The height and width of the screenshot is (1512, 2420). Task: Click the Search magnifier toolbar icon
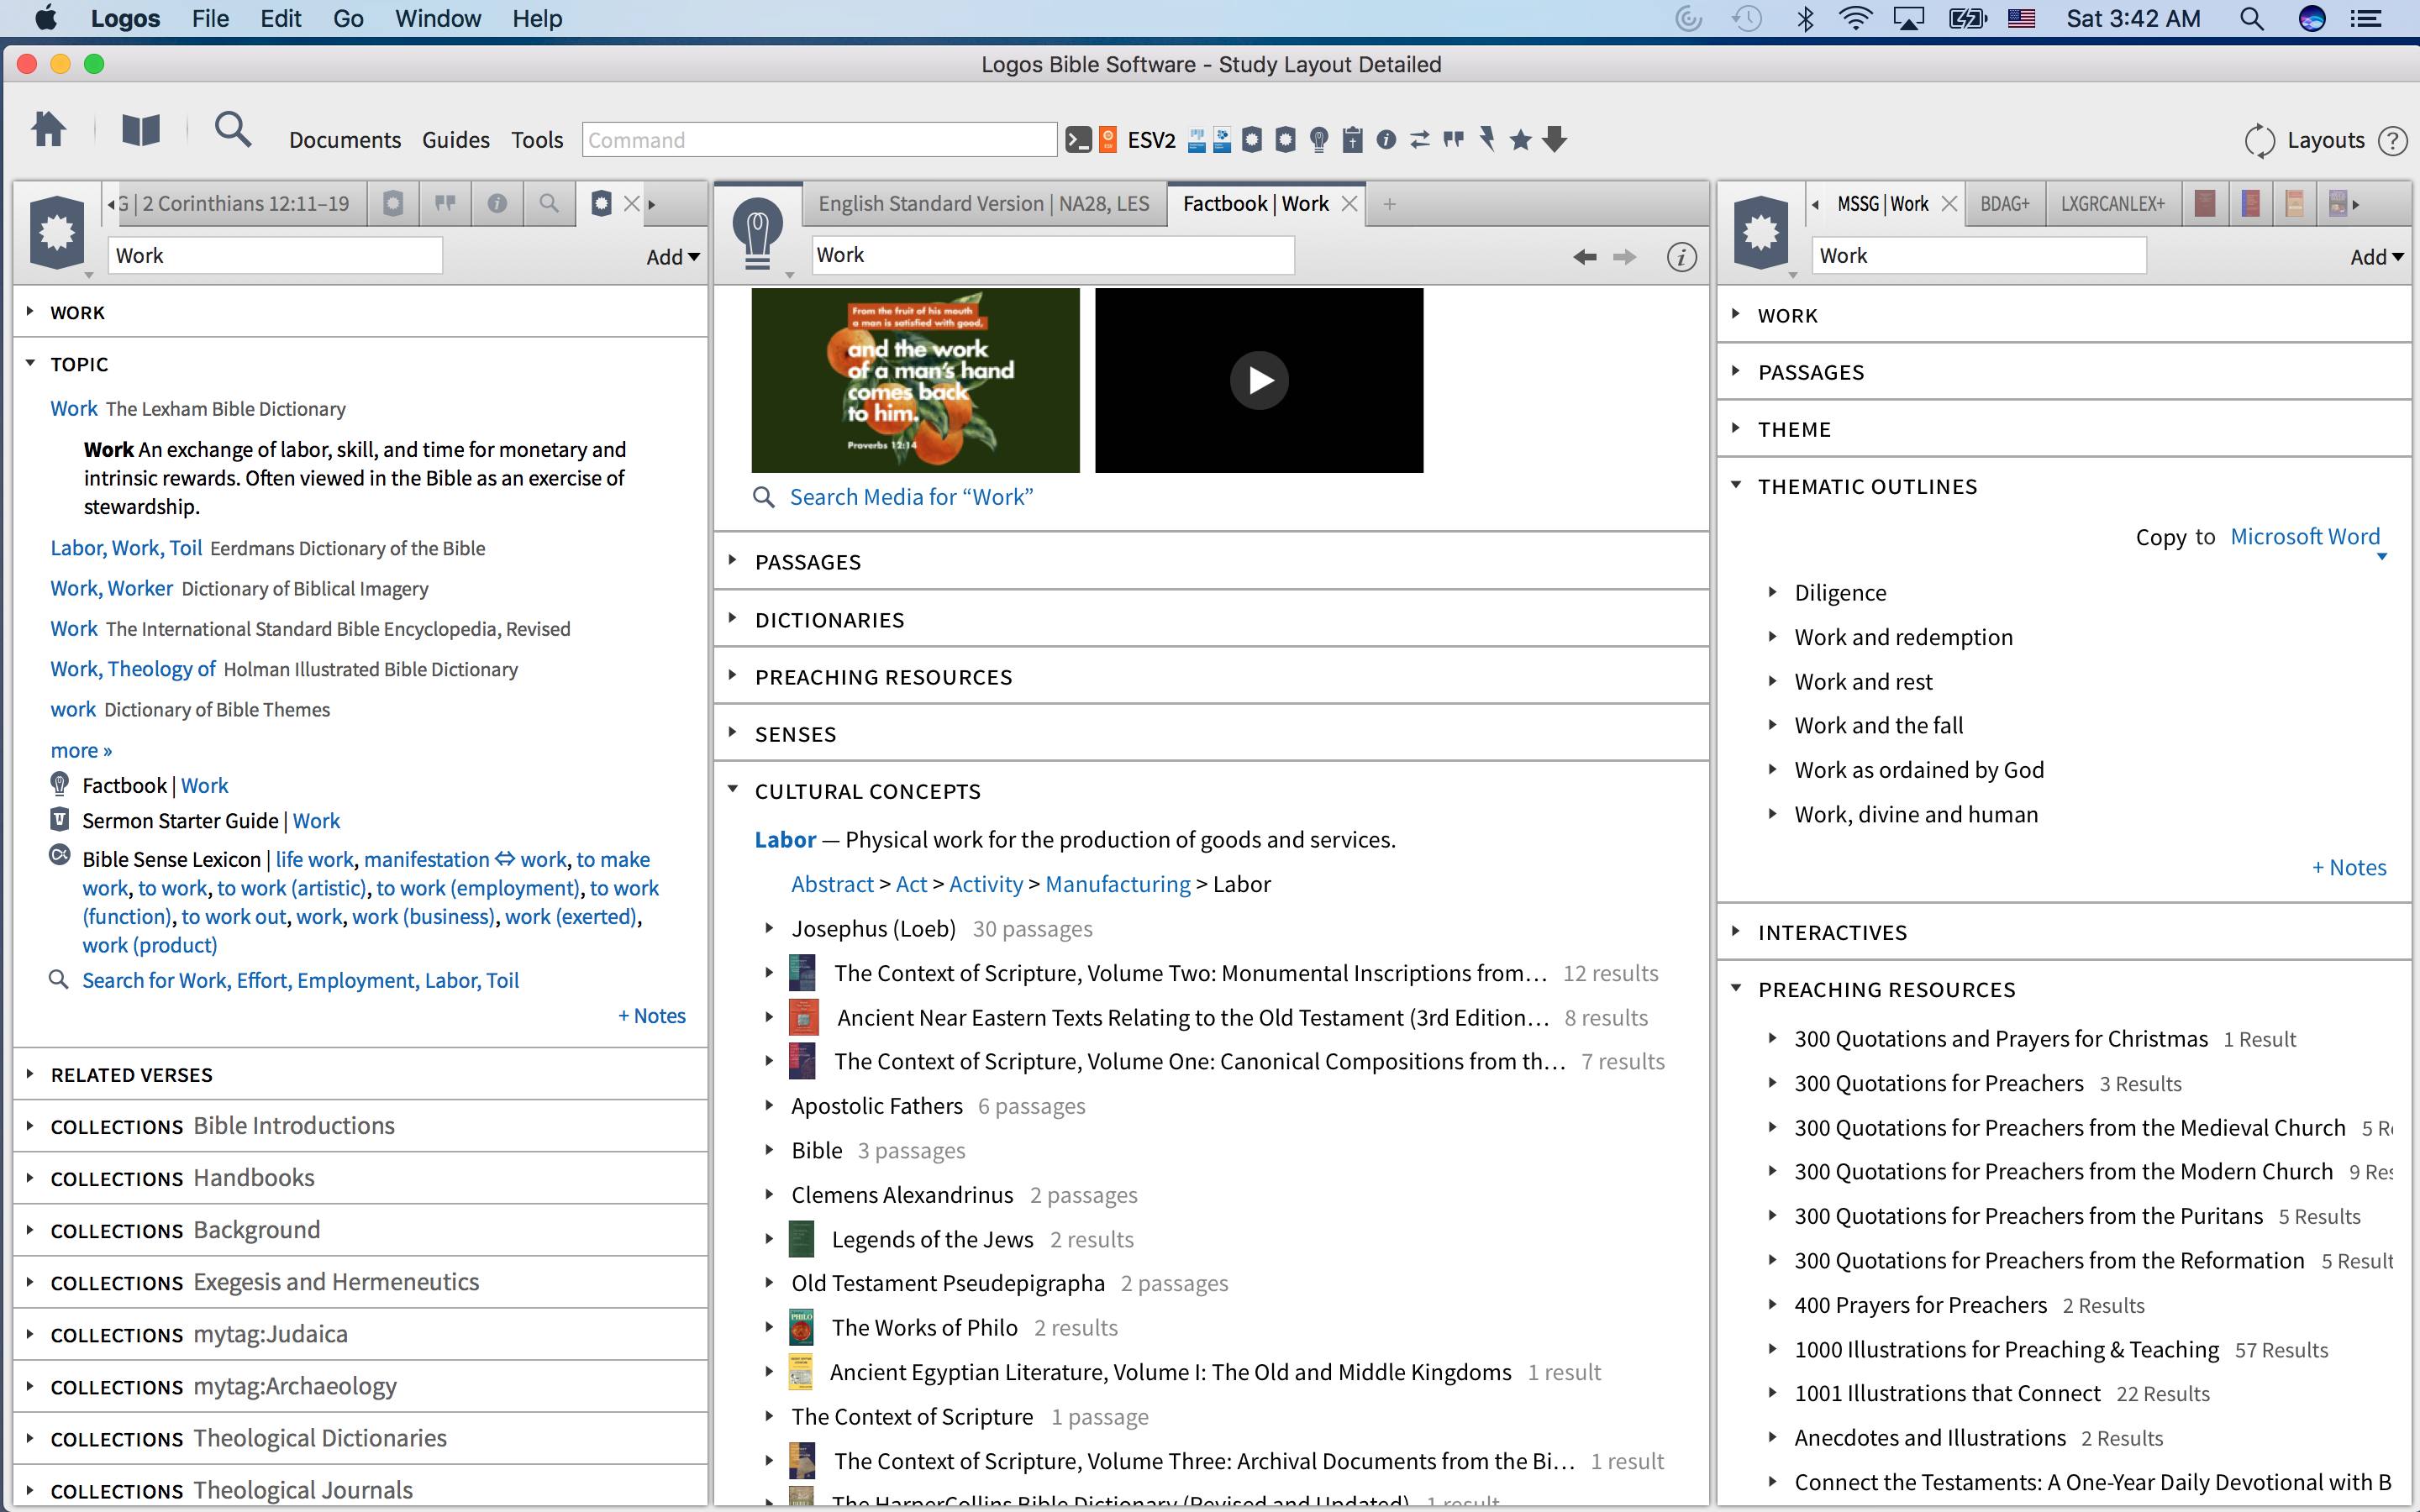pyautogui.click(x=232, y=131)
